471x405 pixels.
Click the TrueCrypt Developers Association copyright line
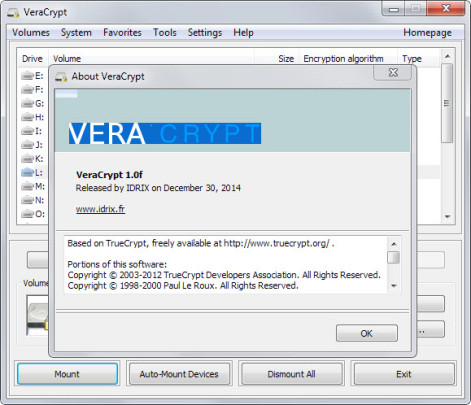tap(224, 275)
